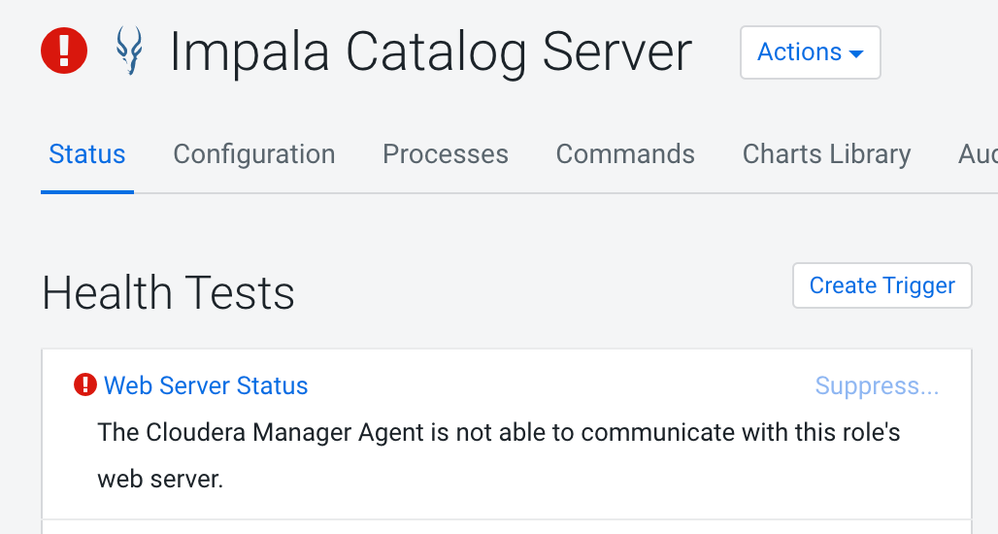Click the red bad-health icon beside the page title
The width and height of the screenshot is (998, 534).
[x=64, y=51]
